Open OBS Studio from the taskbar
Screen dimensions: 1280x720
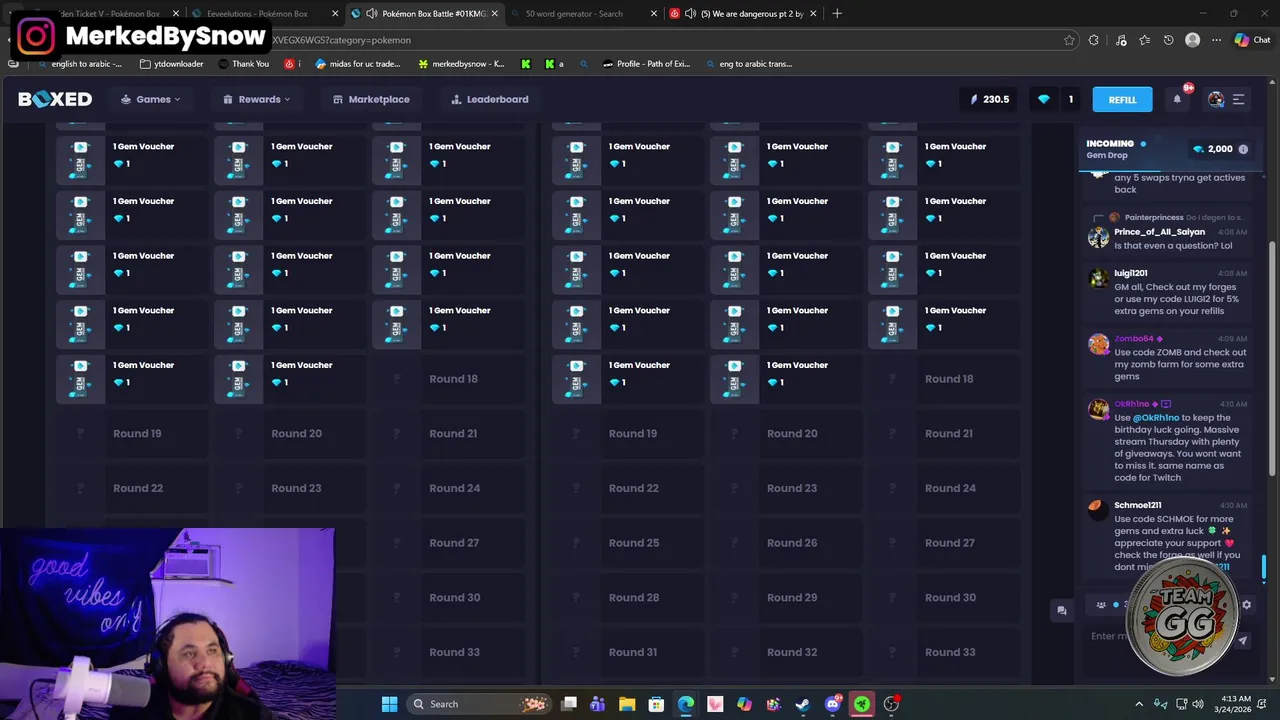click(x=891, y=704)
